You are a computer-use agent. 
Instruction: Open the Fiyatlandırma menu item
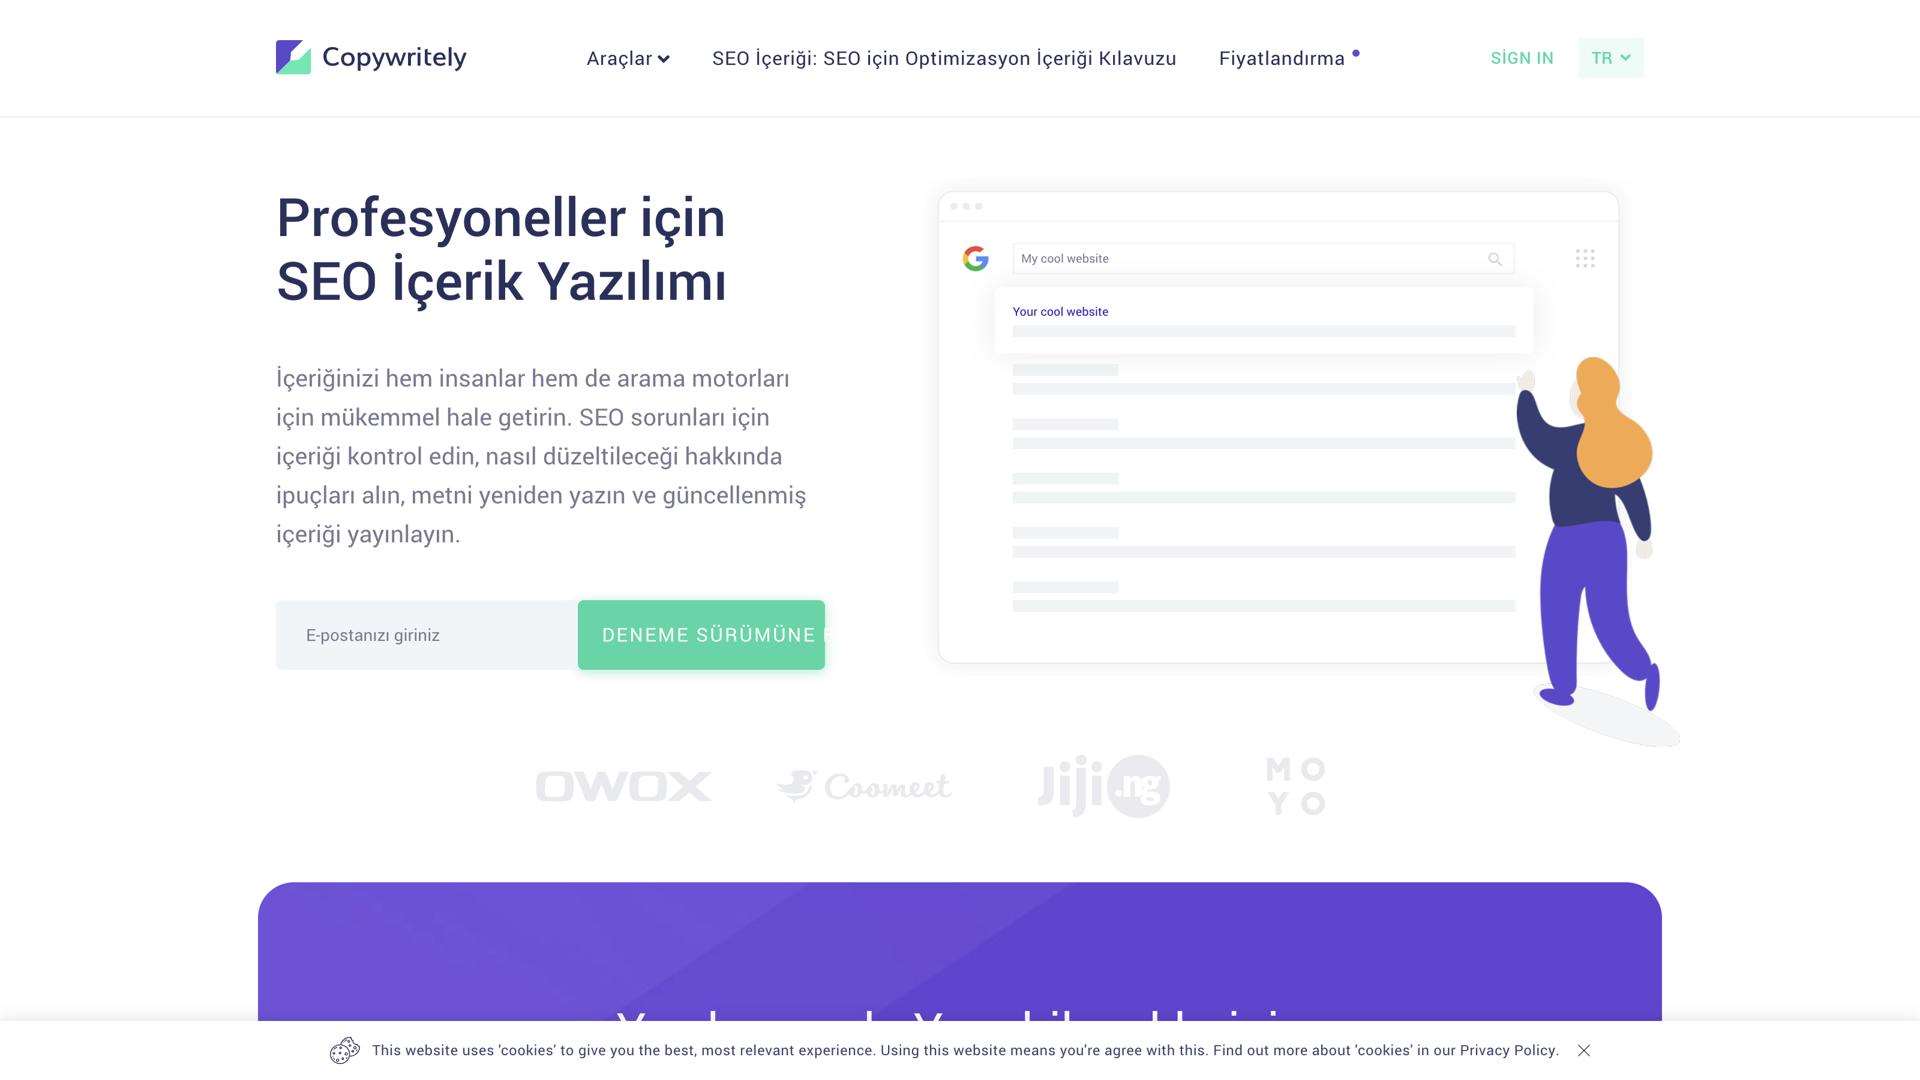coord(1281,58)
